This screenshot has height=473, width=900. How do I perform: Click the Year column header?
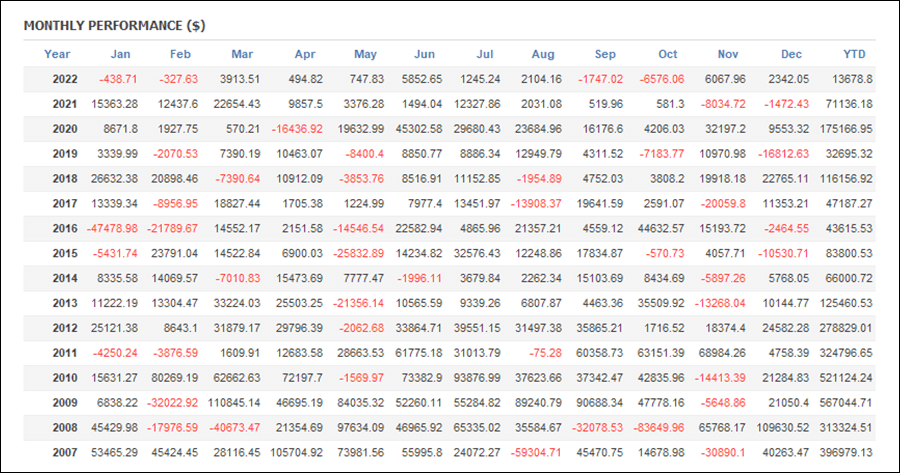coord(57,54)
